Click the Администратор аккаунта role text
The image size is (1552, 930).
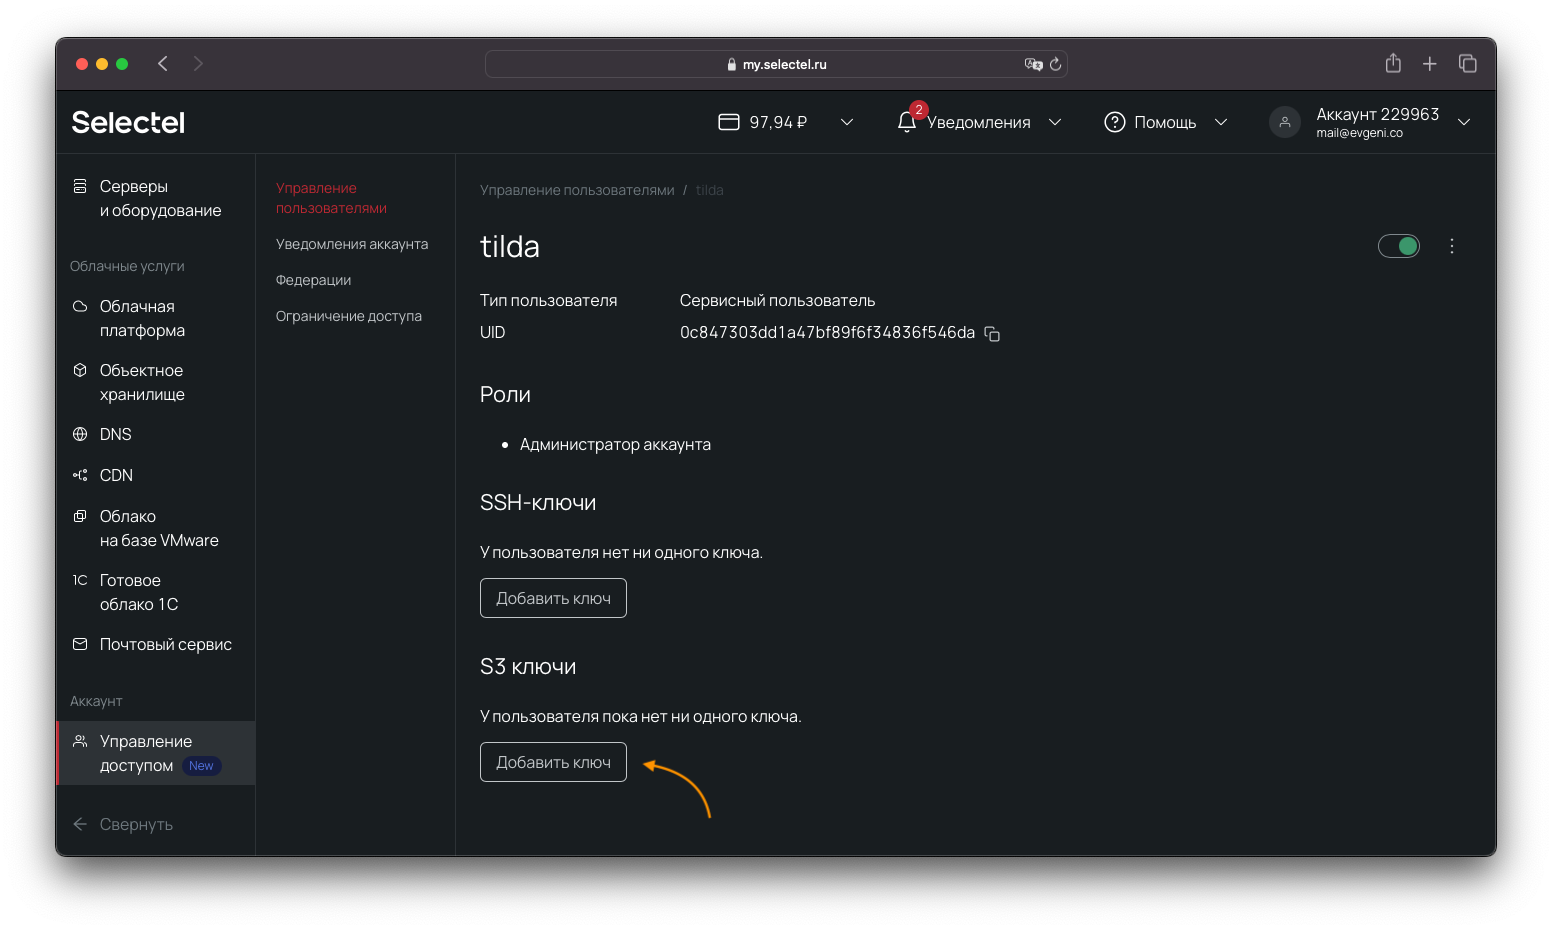(615, 444)
